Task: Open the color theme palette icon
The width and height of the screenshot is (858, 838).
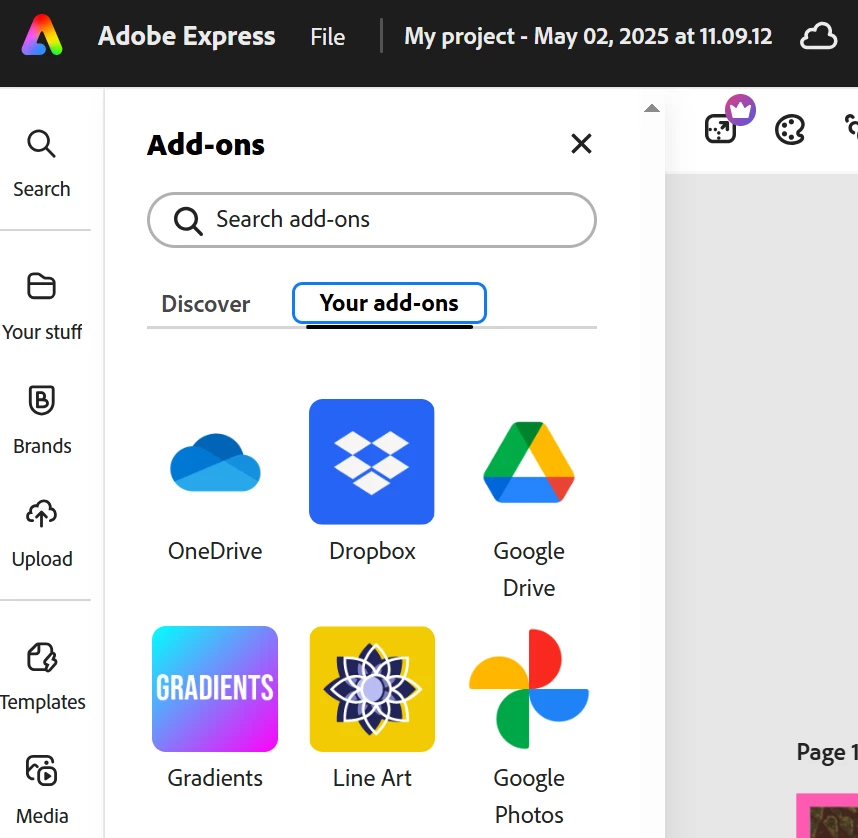Action: click(x=790, y=130)
